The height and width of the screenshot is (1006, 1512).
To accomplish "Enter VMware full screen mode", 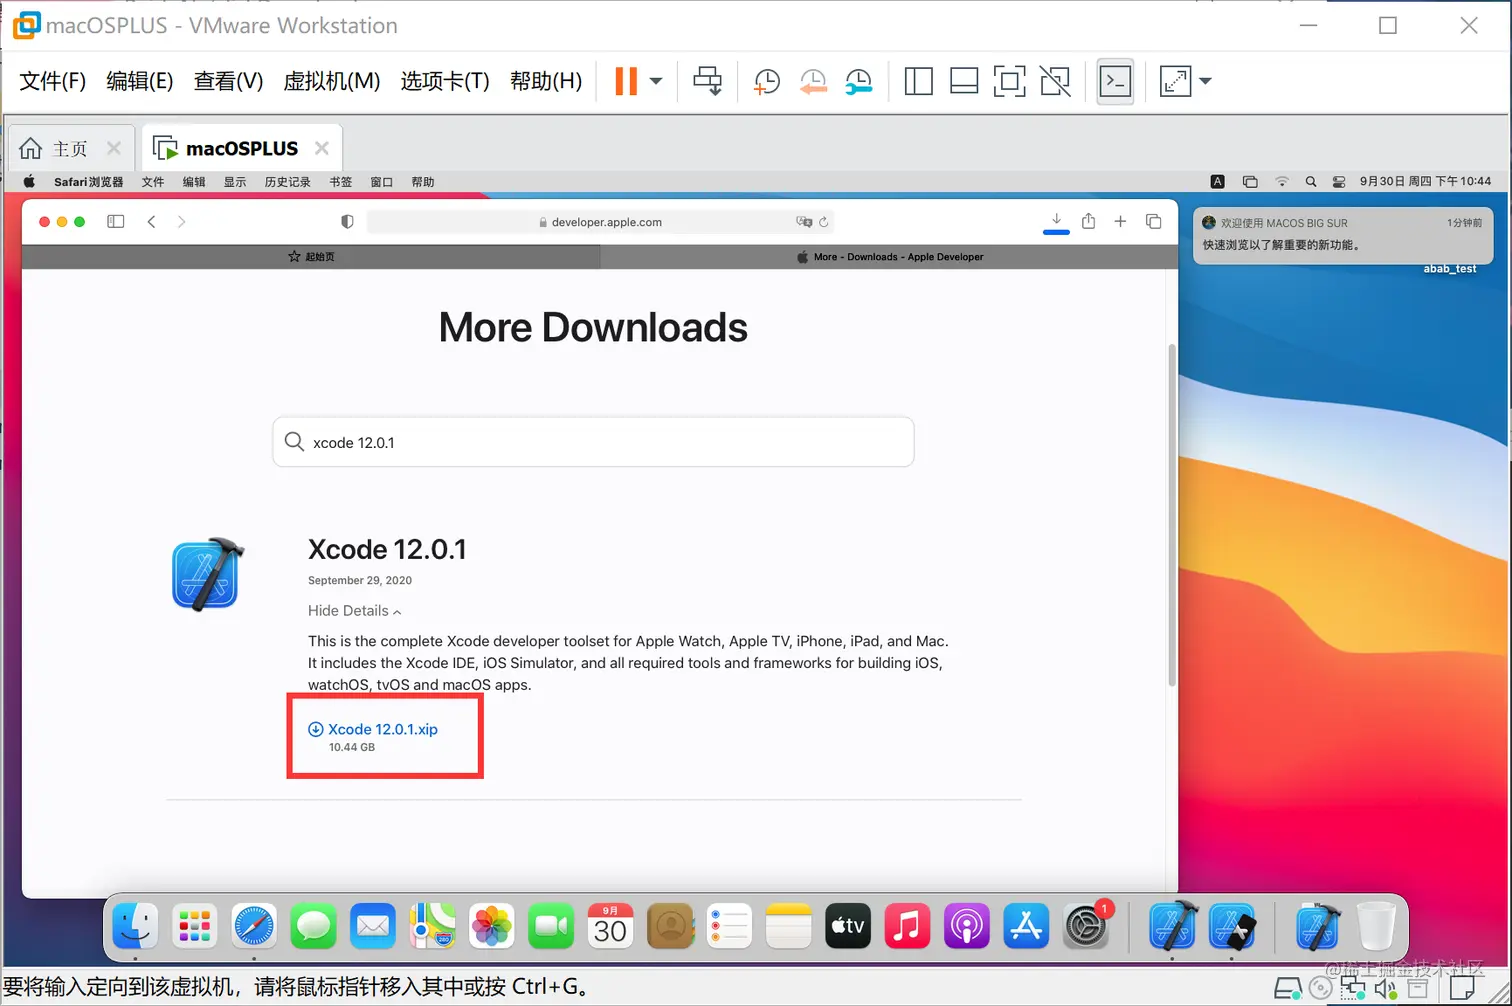I will [x=1009, y=81].
